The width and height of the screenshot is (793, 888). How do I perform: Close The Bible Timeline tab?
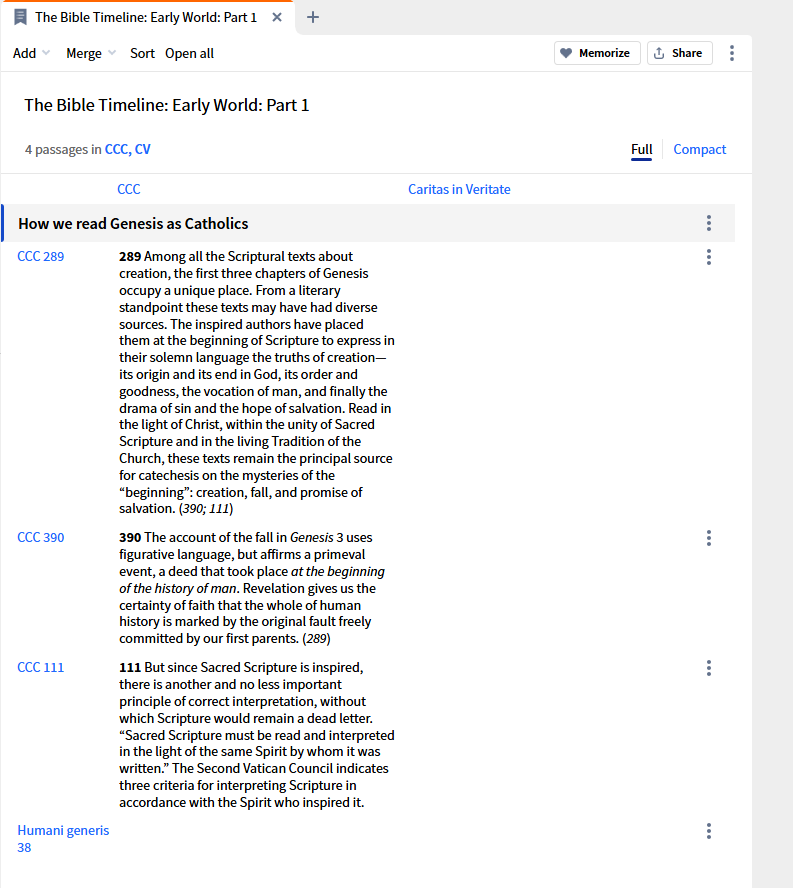coord(277,18)
